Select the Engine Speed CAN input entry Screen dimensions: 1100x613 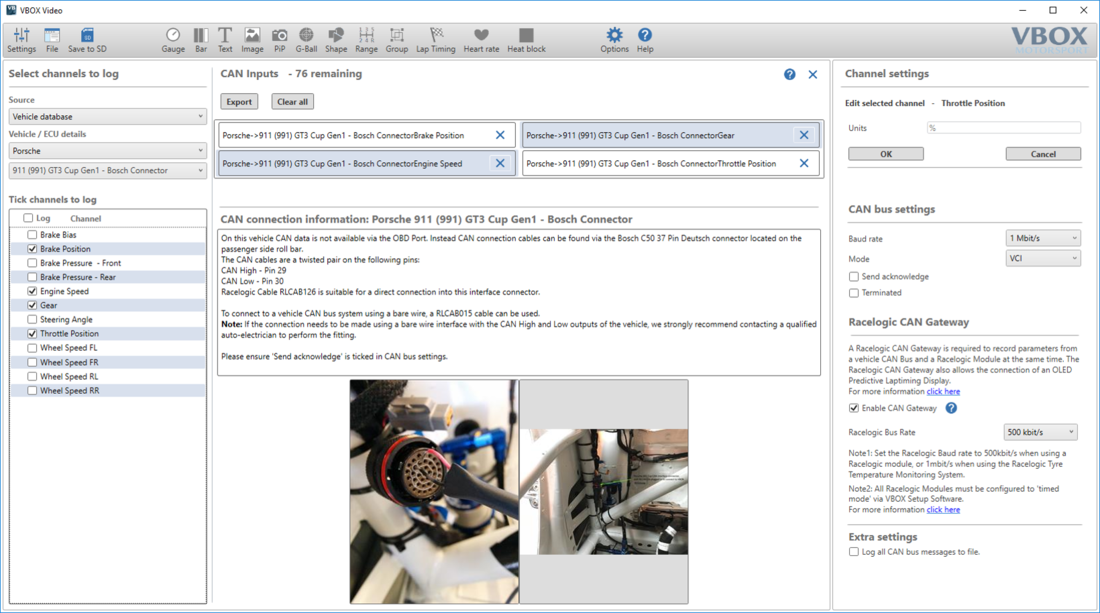click(367, 163)
